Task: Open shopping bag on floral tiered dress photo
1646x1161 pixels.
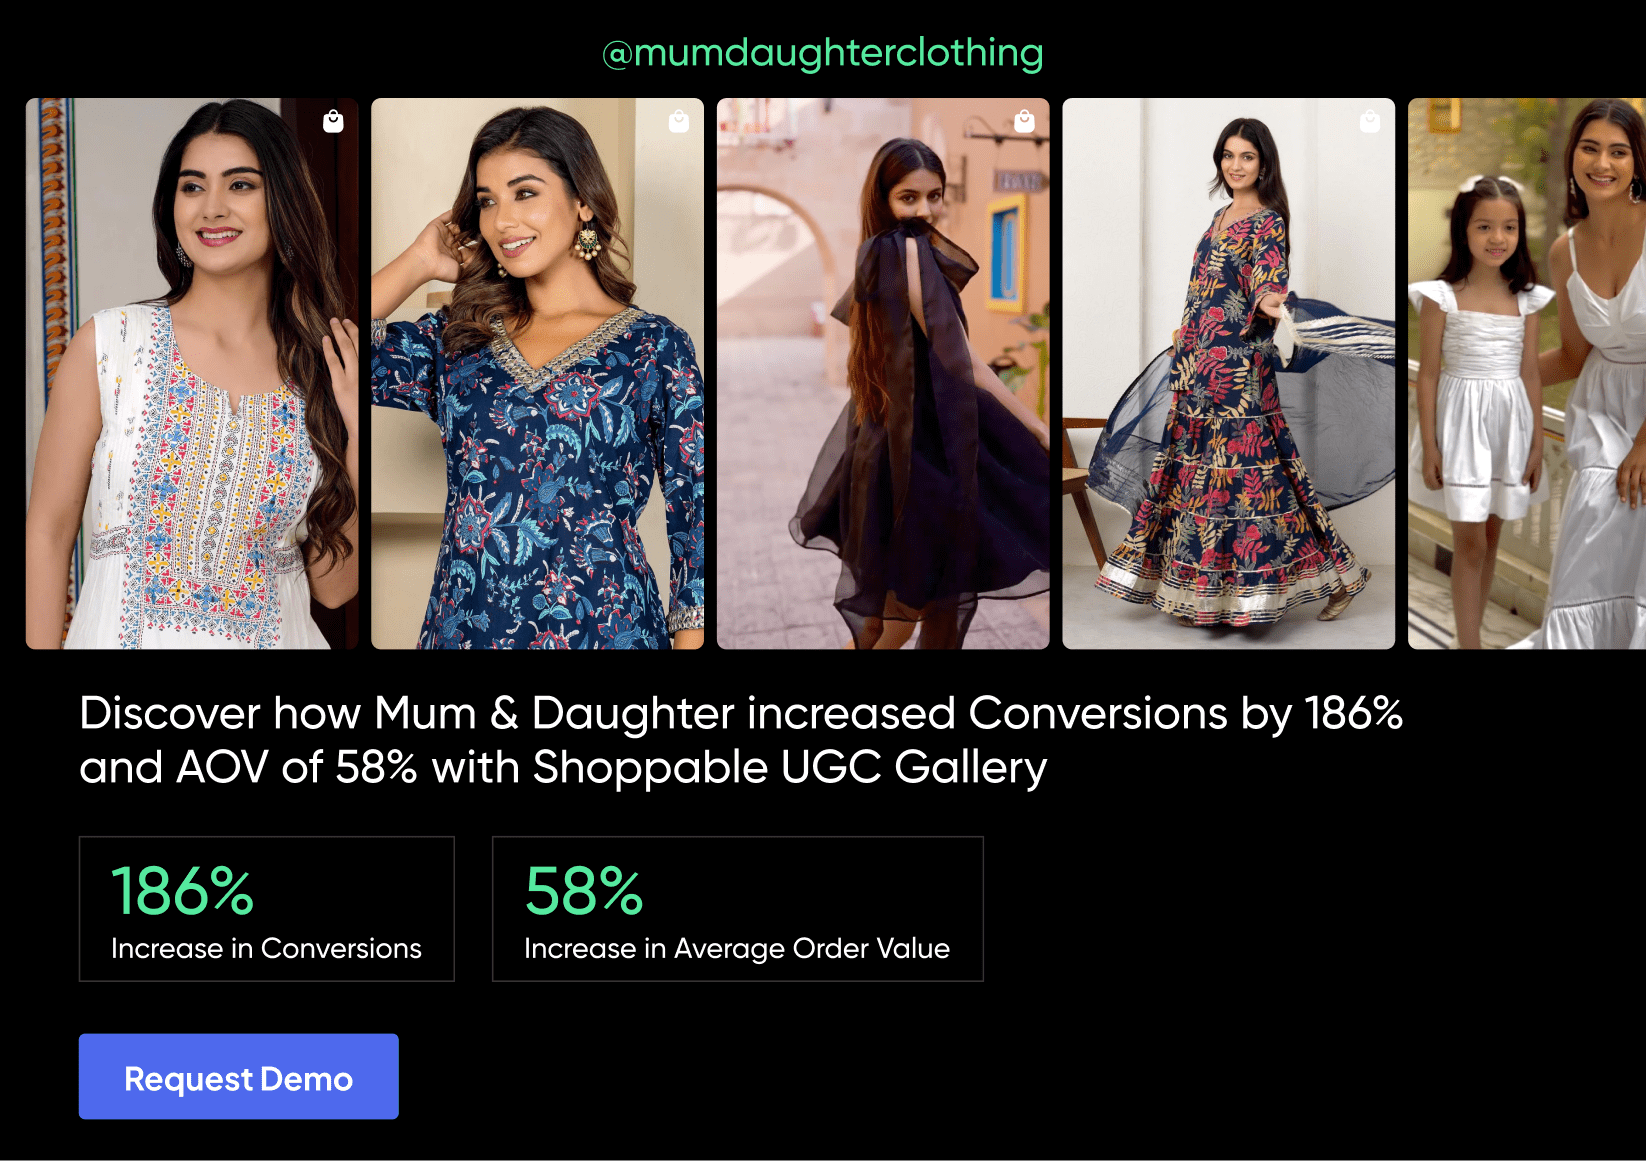Action: (1370, 122)
